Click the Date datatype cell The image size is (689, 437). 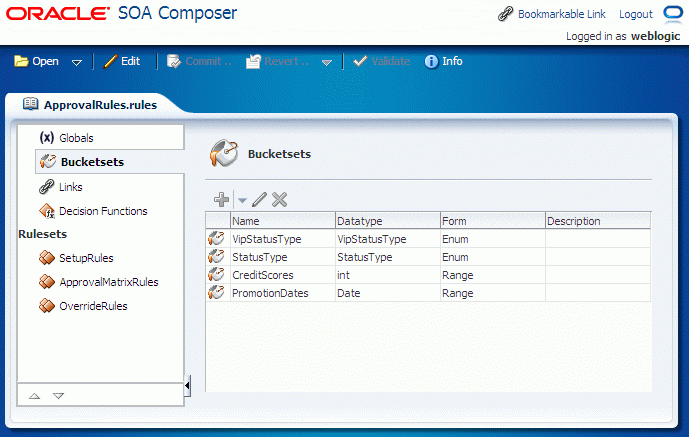(388, 293)
